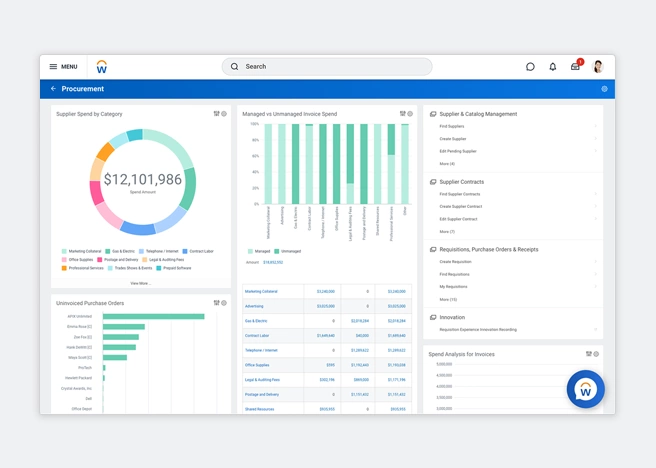Click the Workday logo in header
Screen dimensions: 656x468
(x=101, y=67)
